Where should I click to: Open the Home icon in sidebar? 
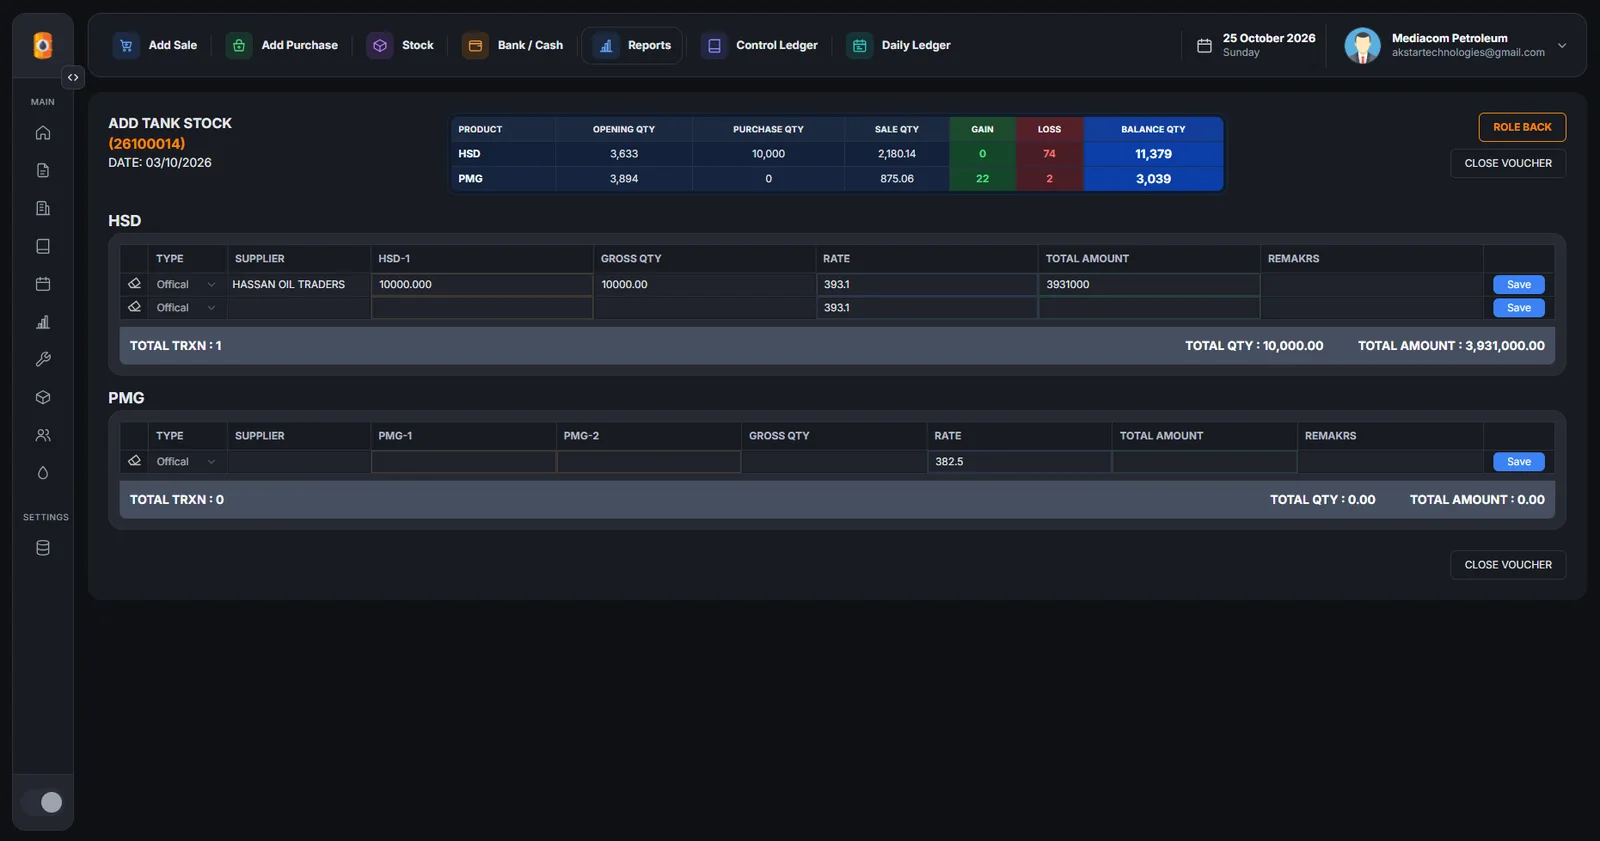click(x=43, y=133)
